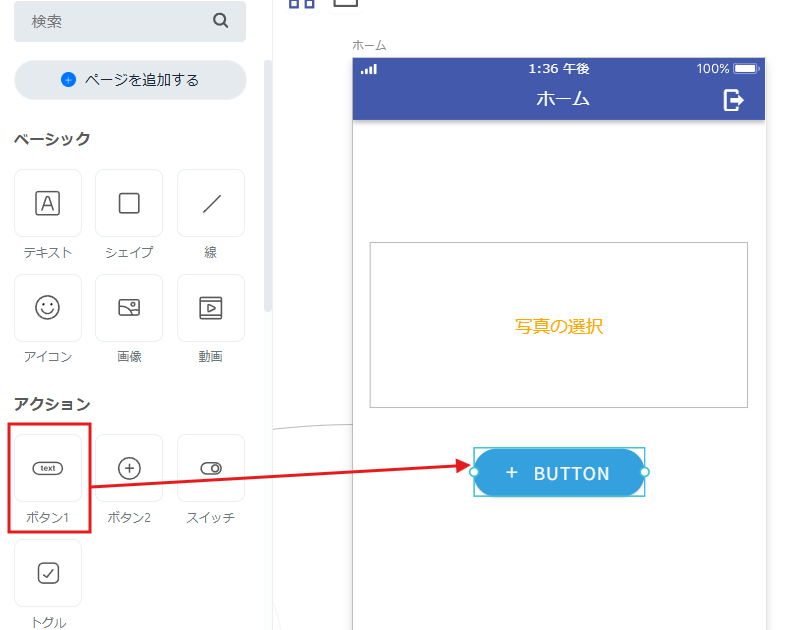811x630 pixels.
Task: Click ページを追加する to add a page
Action: click(x=130, y=80)
